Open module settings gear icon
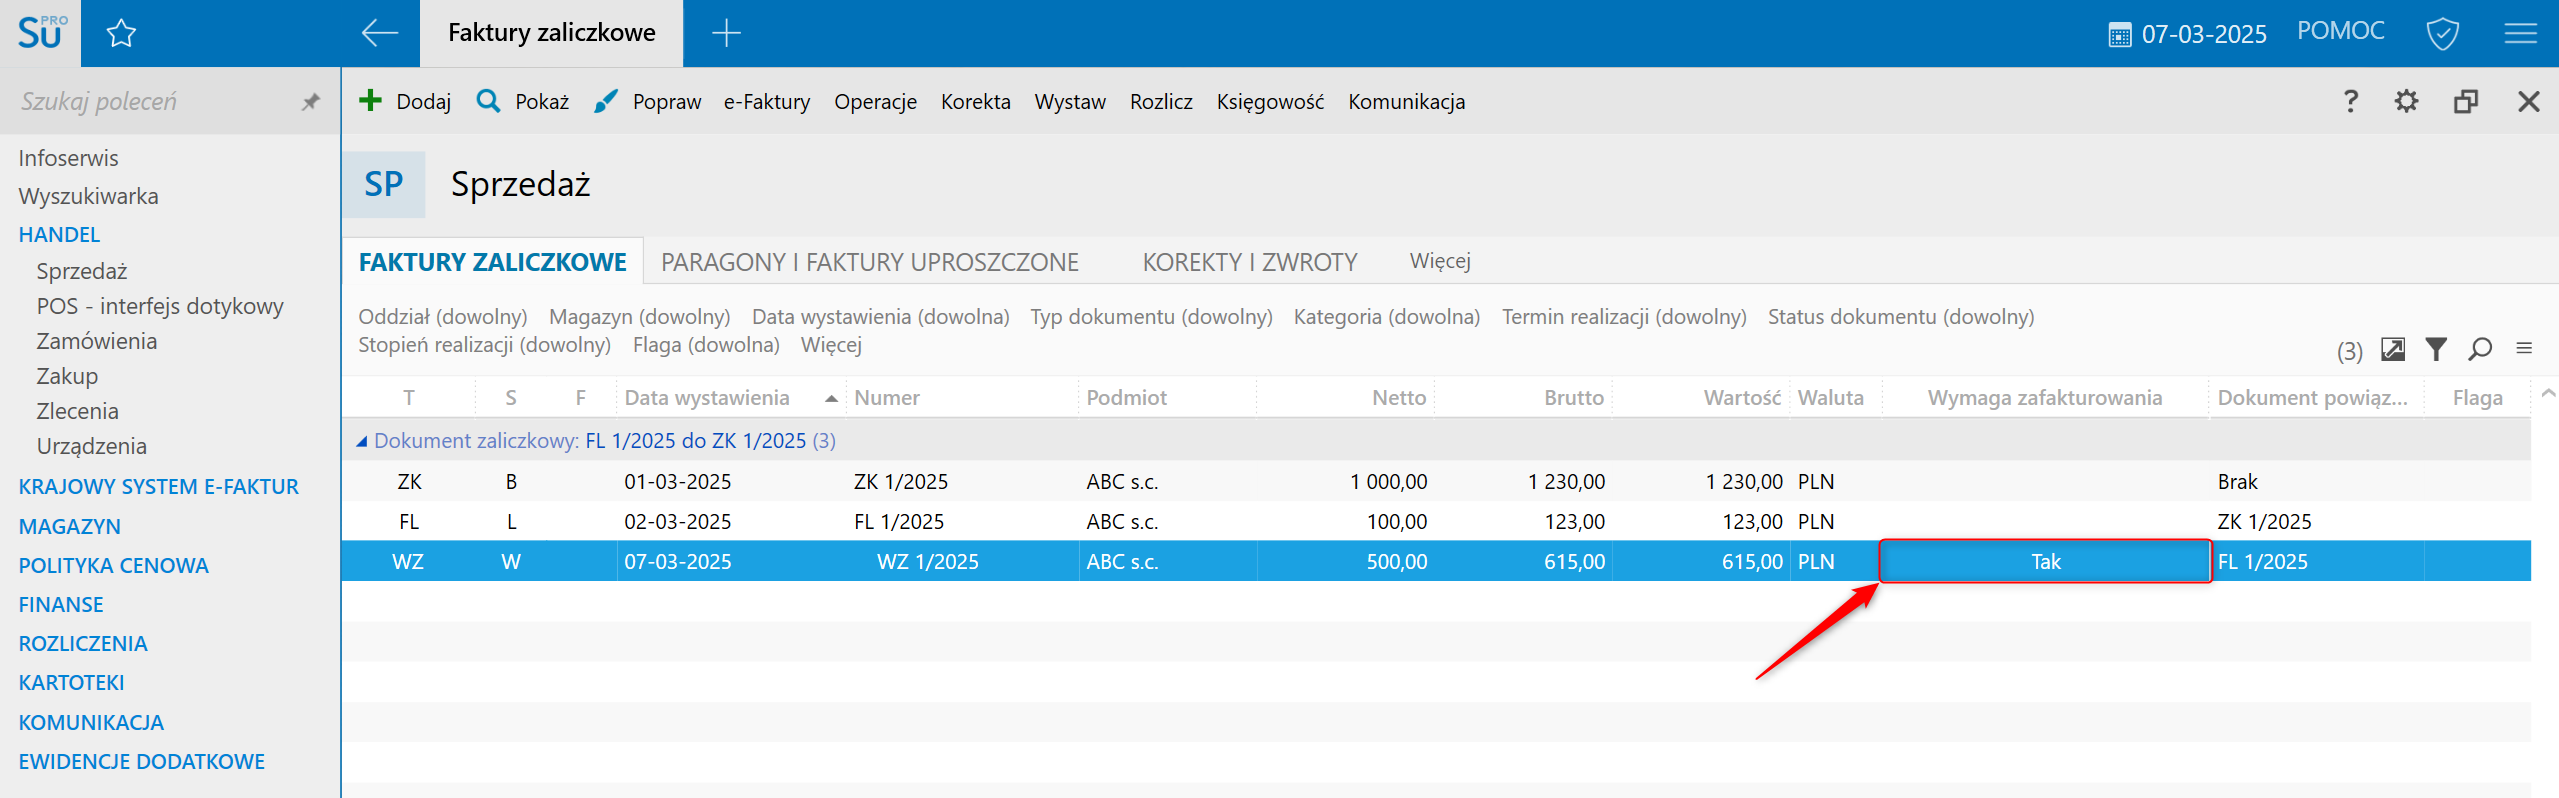Image resolution: width=2559 pixels, height=798 pixels. pos(2406,101)
